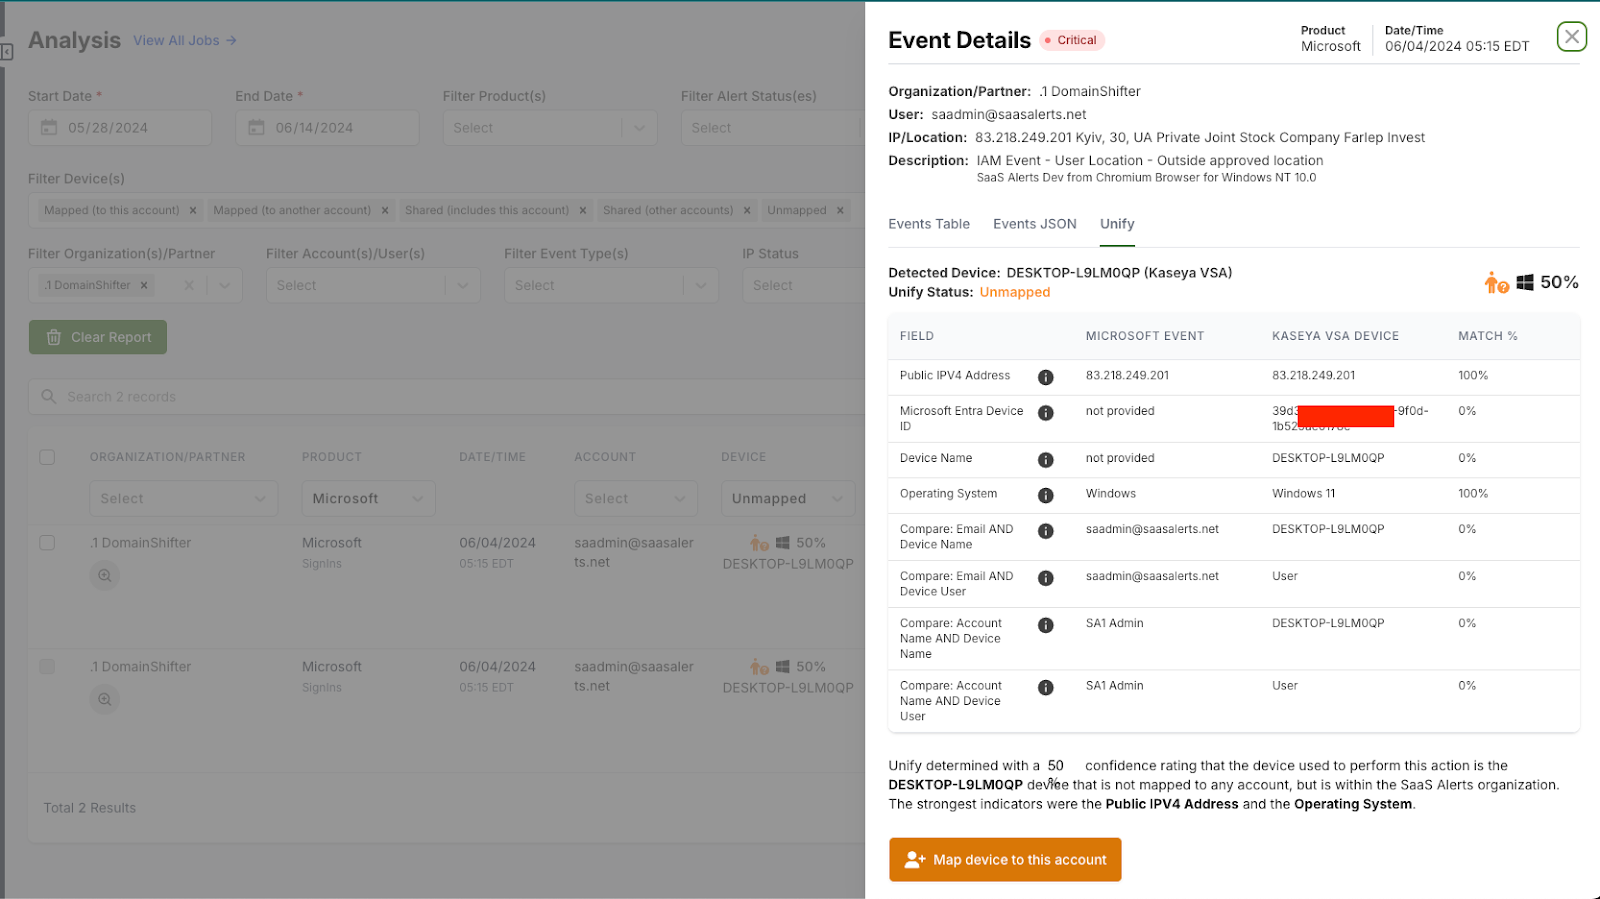Remove 'Mapped (to another account)' filter chip
The image size is (1600, 899).
coord(385,210)
